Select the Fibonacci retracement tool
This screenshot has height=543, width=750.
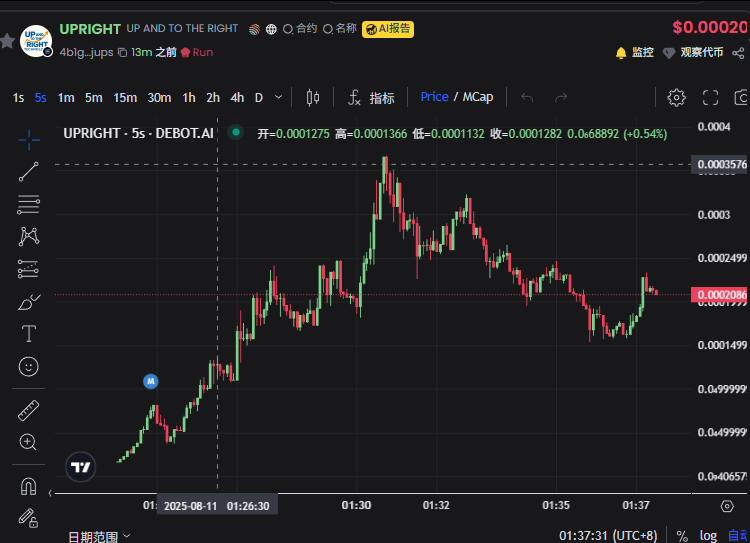[29, 204]
